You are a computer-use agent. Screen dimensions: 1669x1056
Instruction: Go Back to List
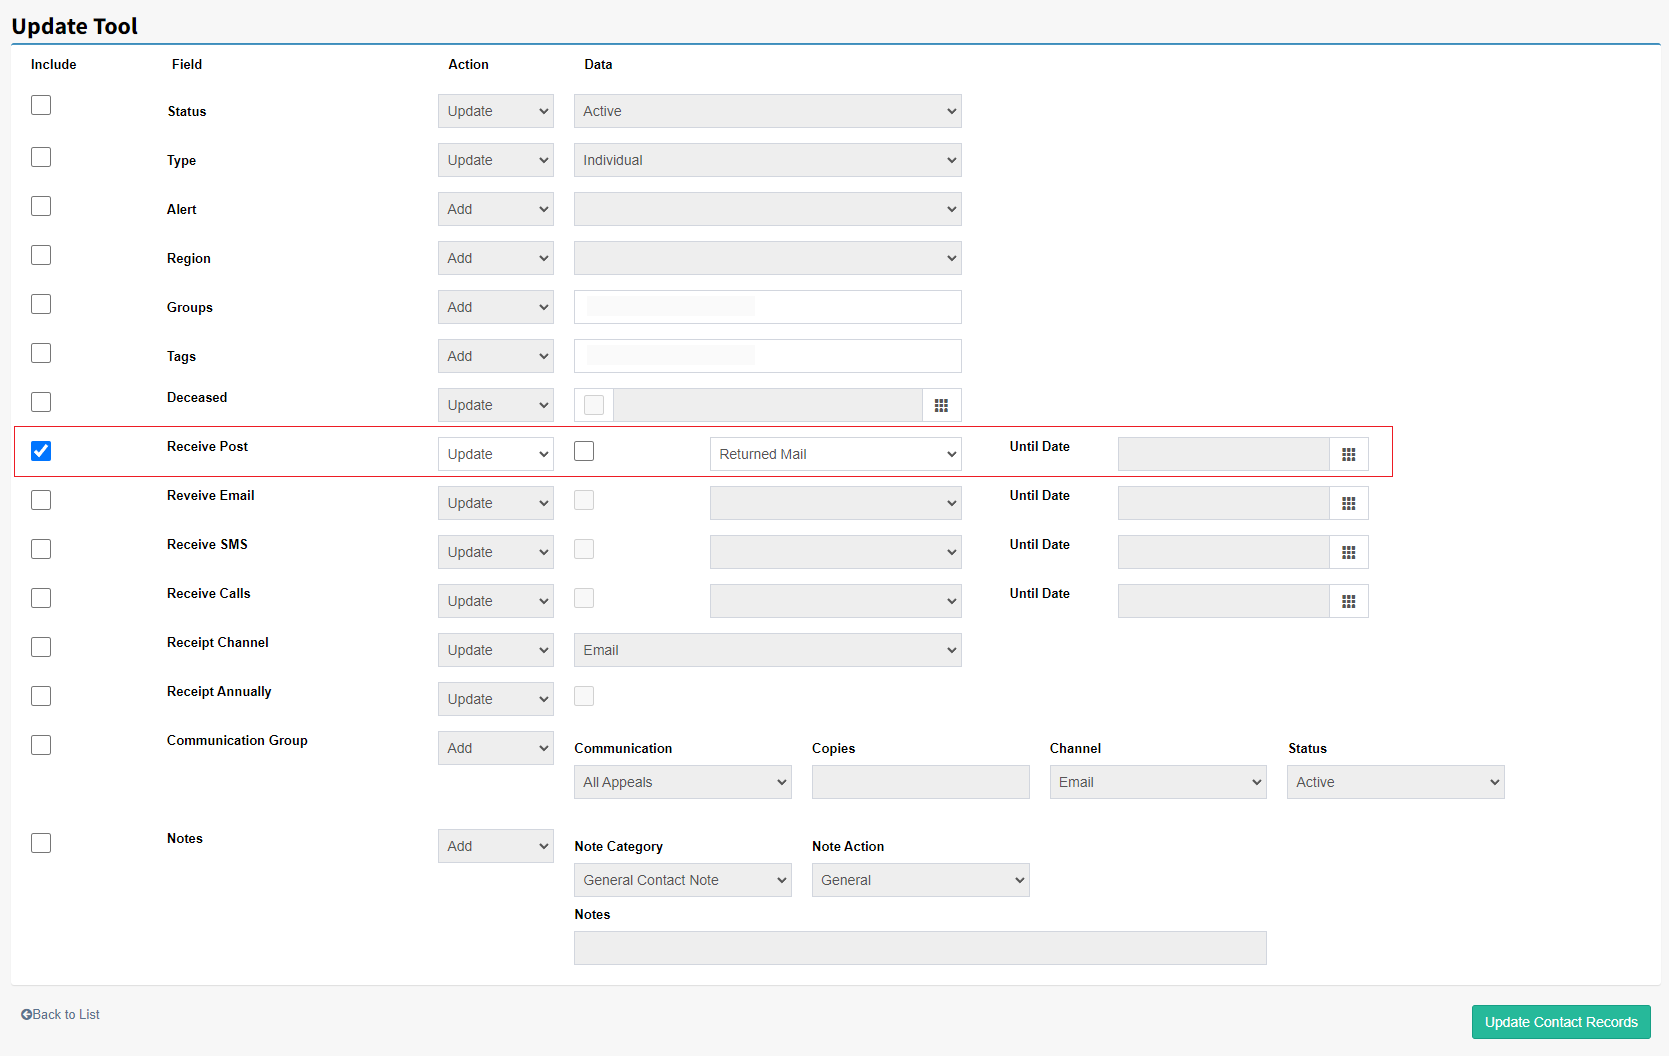pos(60,1014)
